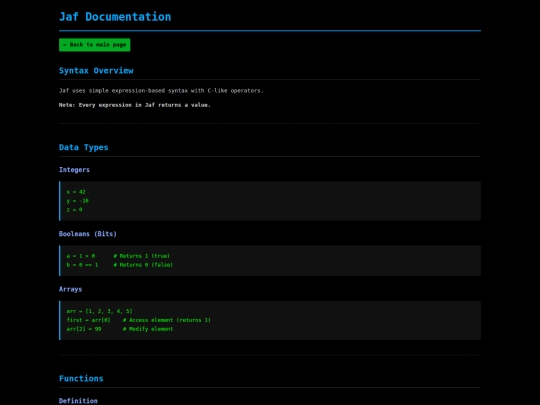Click the code line first = arr[0]
Screen dimensions: 540x405
89,320
